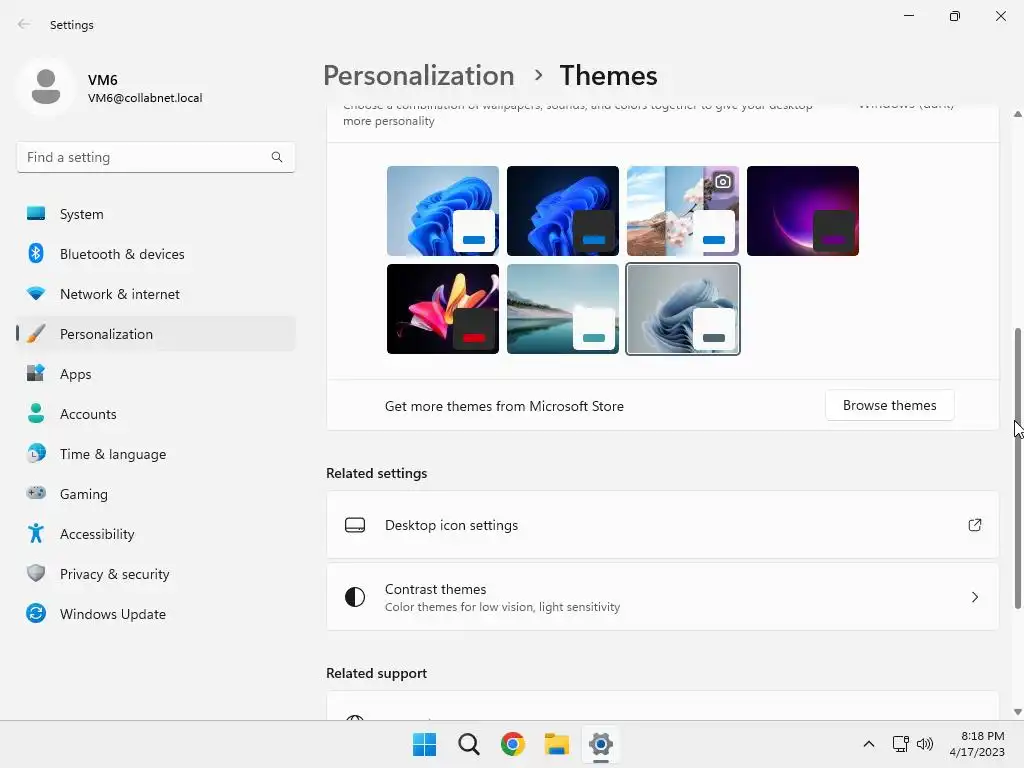Image resolution: width=1024 pixels, height=768 pixels.
Task: Open Desktop icon settings
Action: 663,525
